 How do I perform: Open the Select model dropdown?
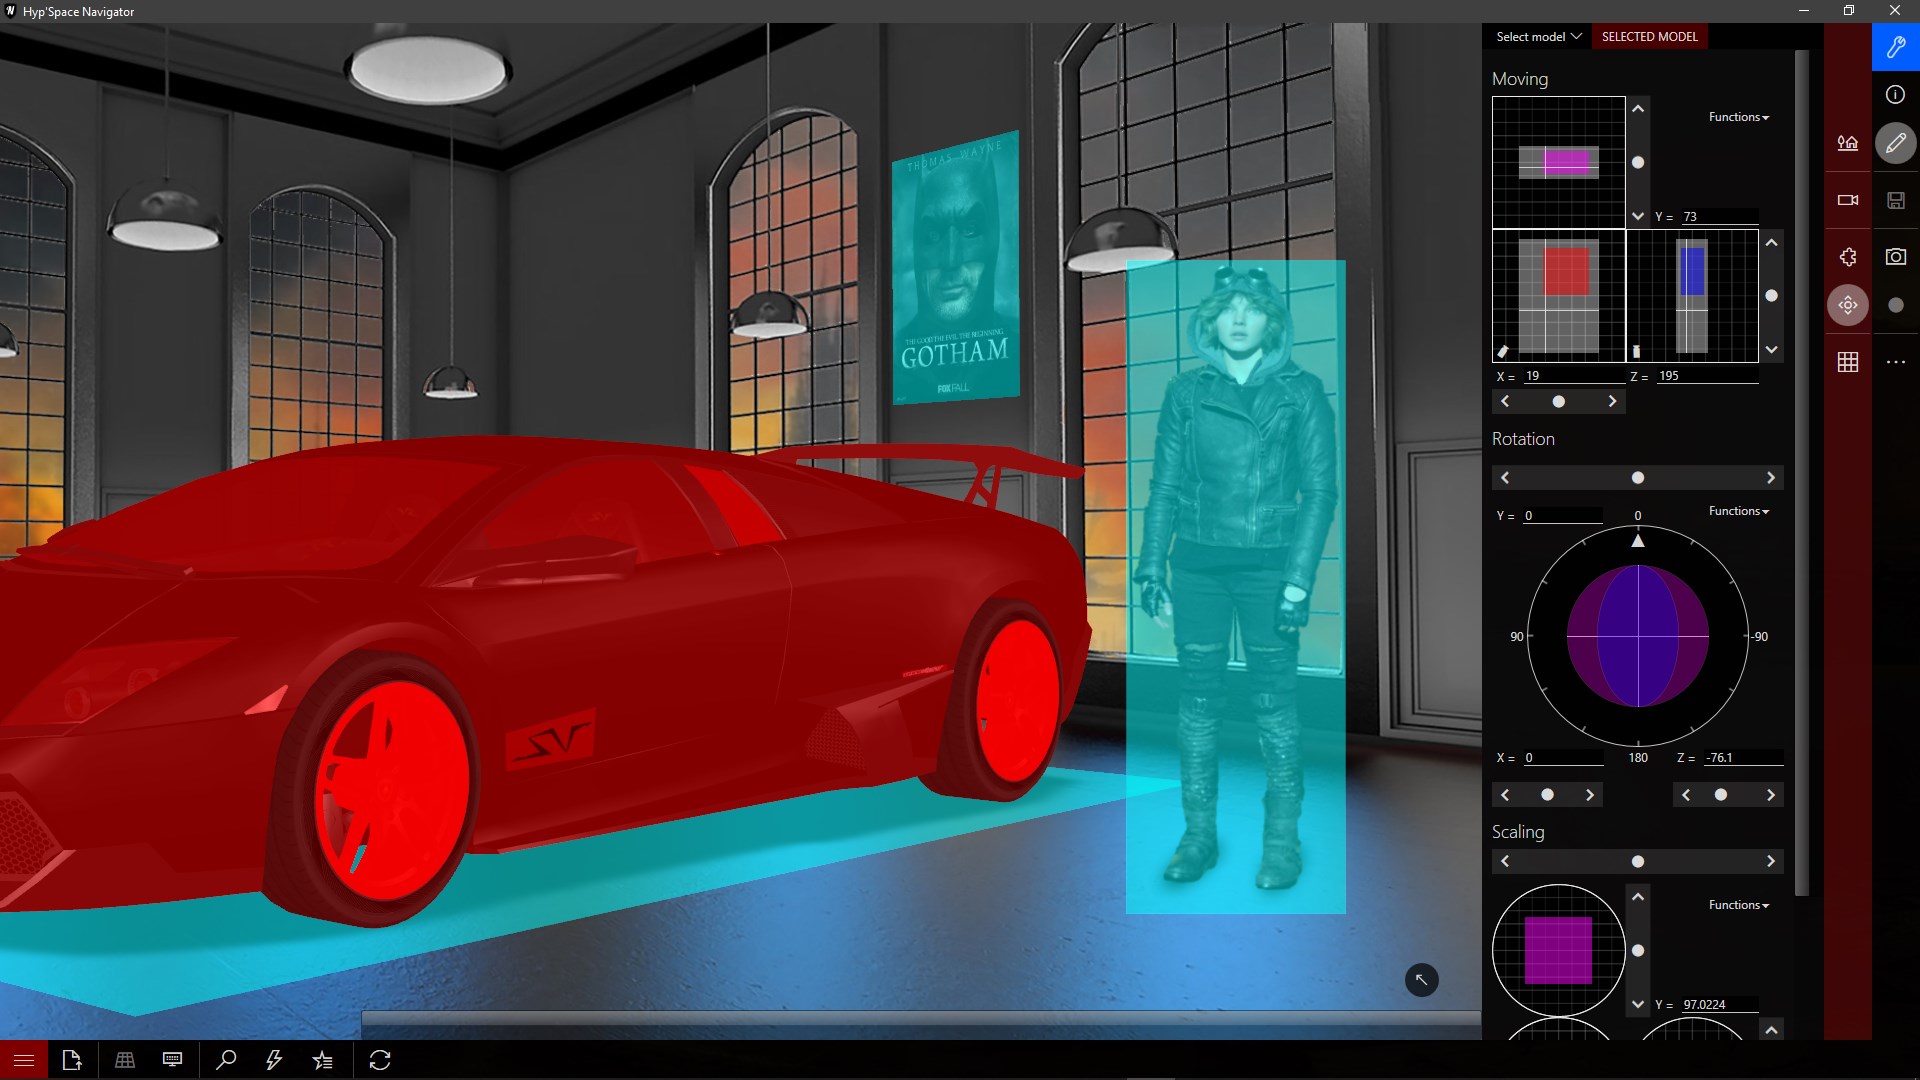coord(1538,37)
